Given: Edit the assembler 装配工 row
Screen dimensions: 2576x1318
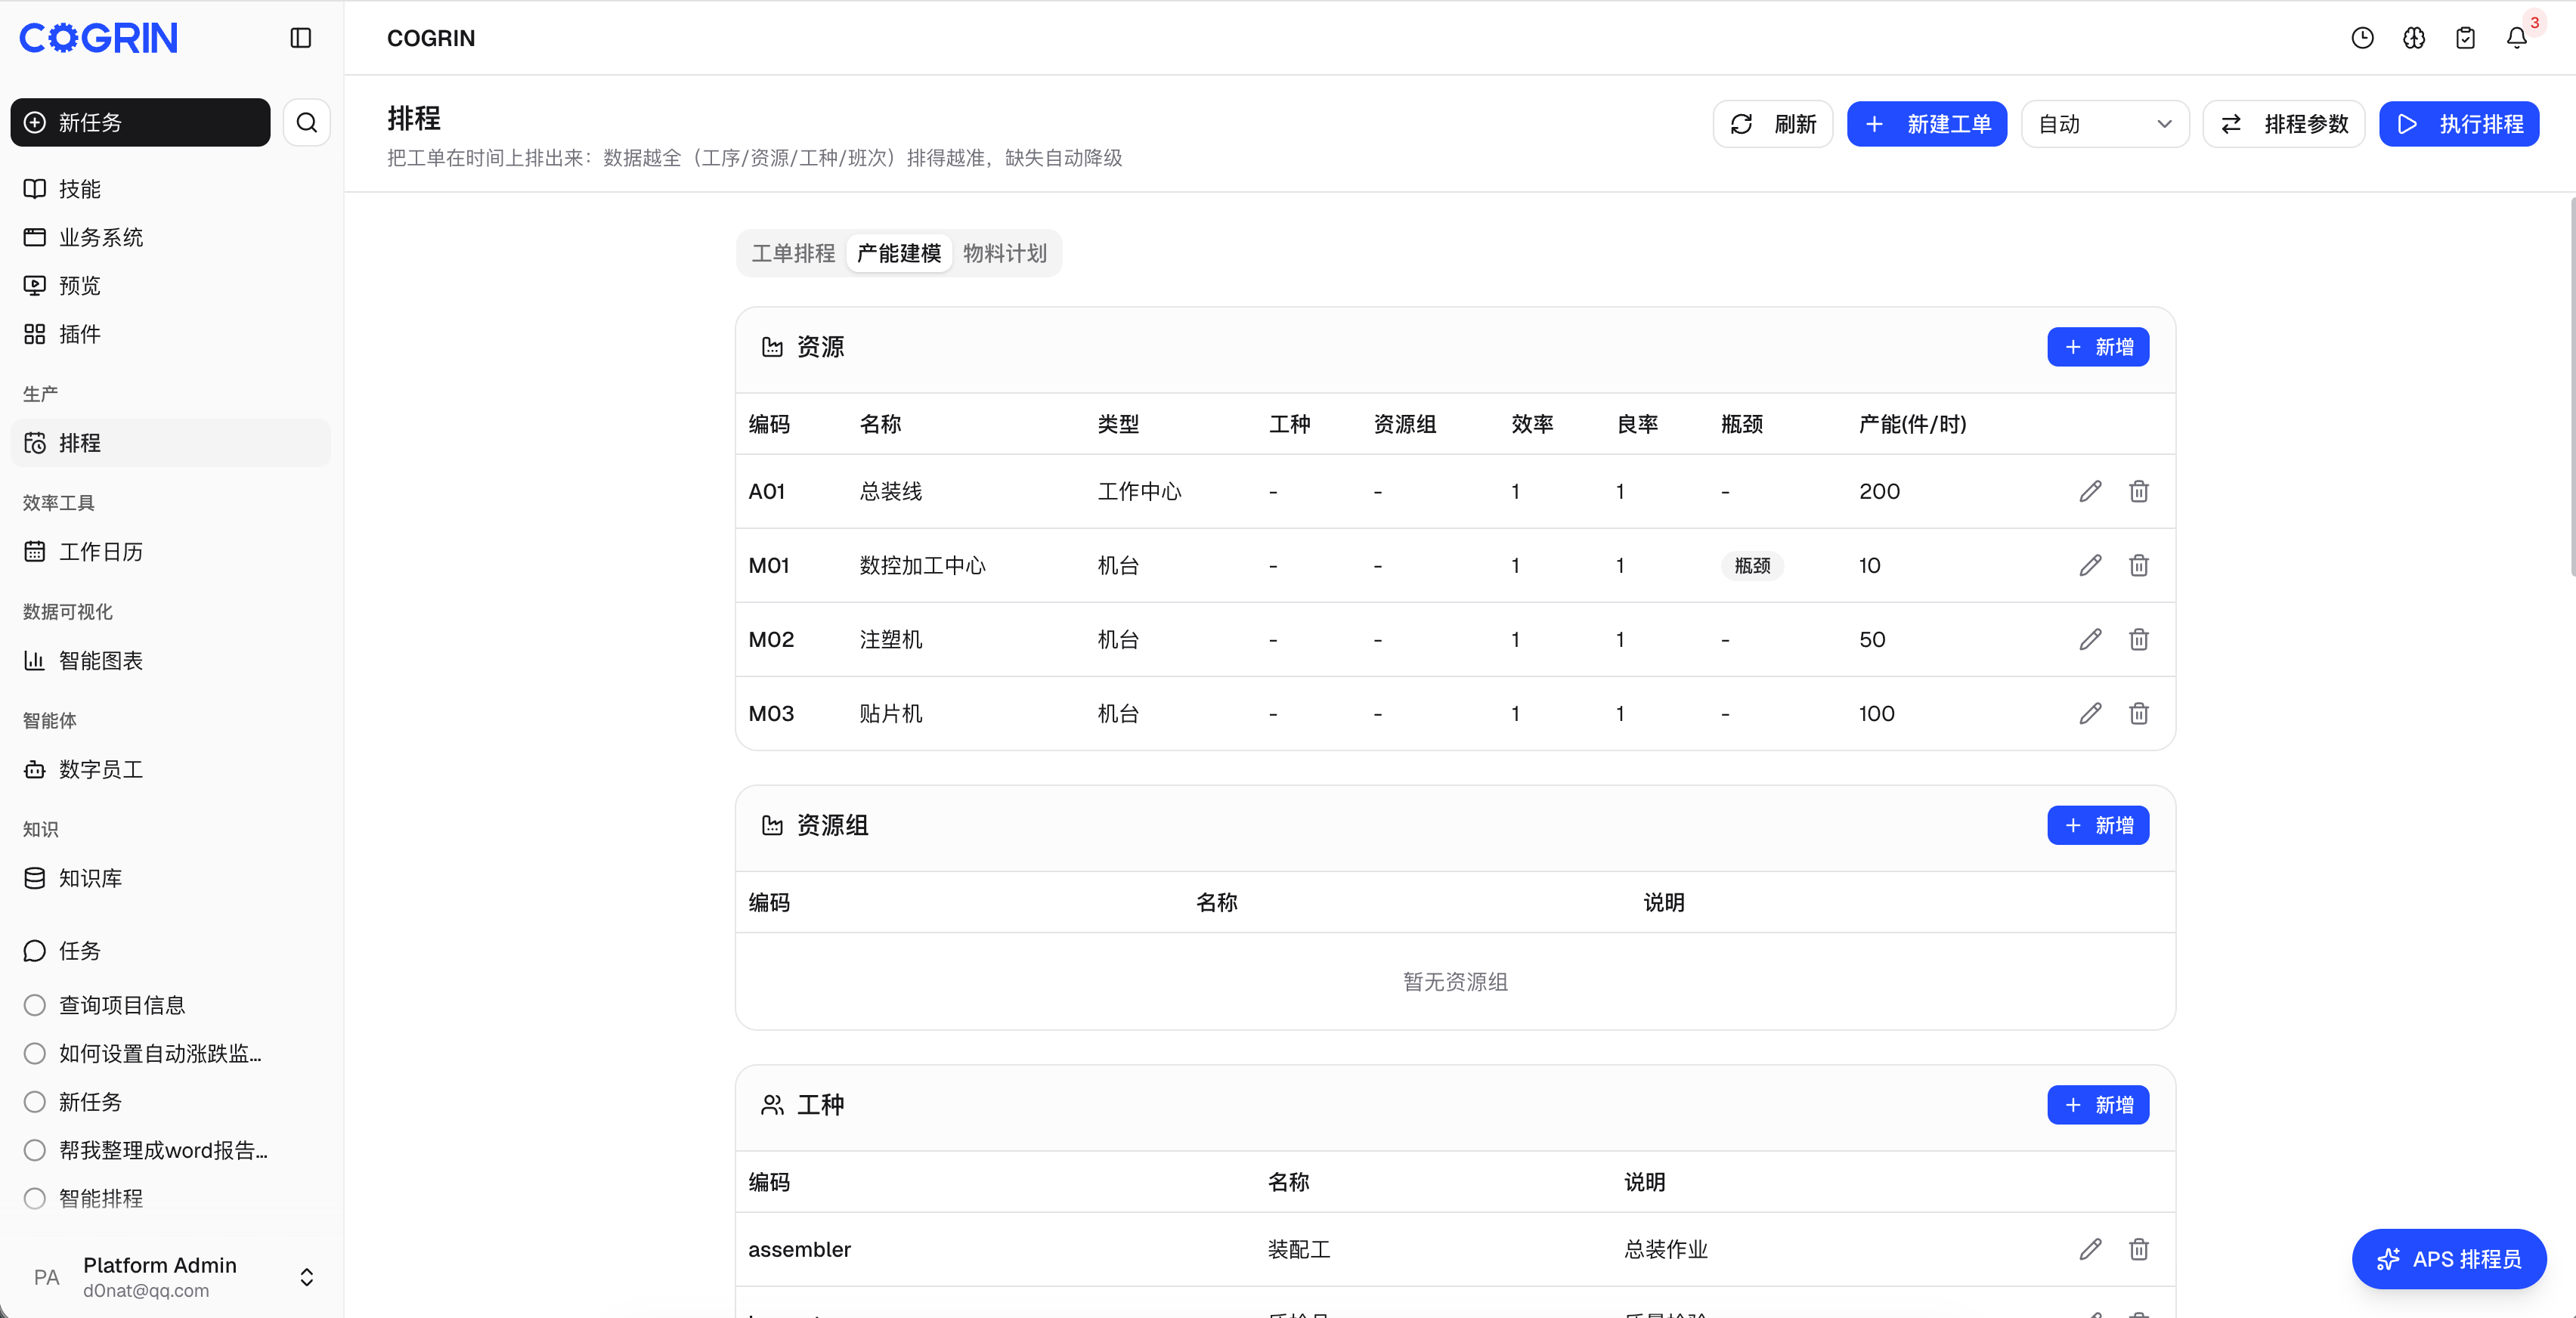Looking at the screenshot, I should click(x=2090, y=1249).
